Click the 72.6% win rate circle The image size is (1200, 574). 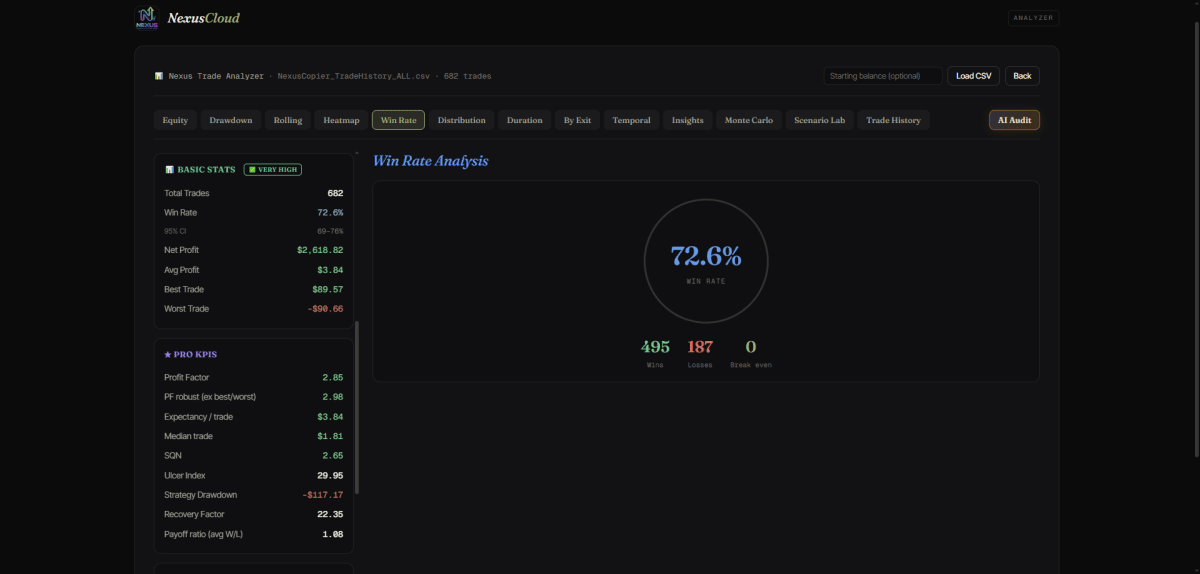coord(706,260)
